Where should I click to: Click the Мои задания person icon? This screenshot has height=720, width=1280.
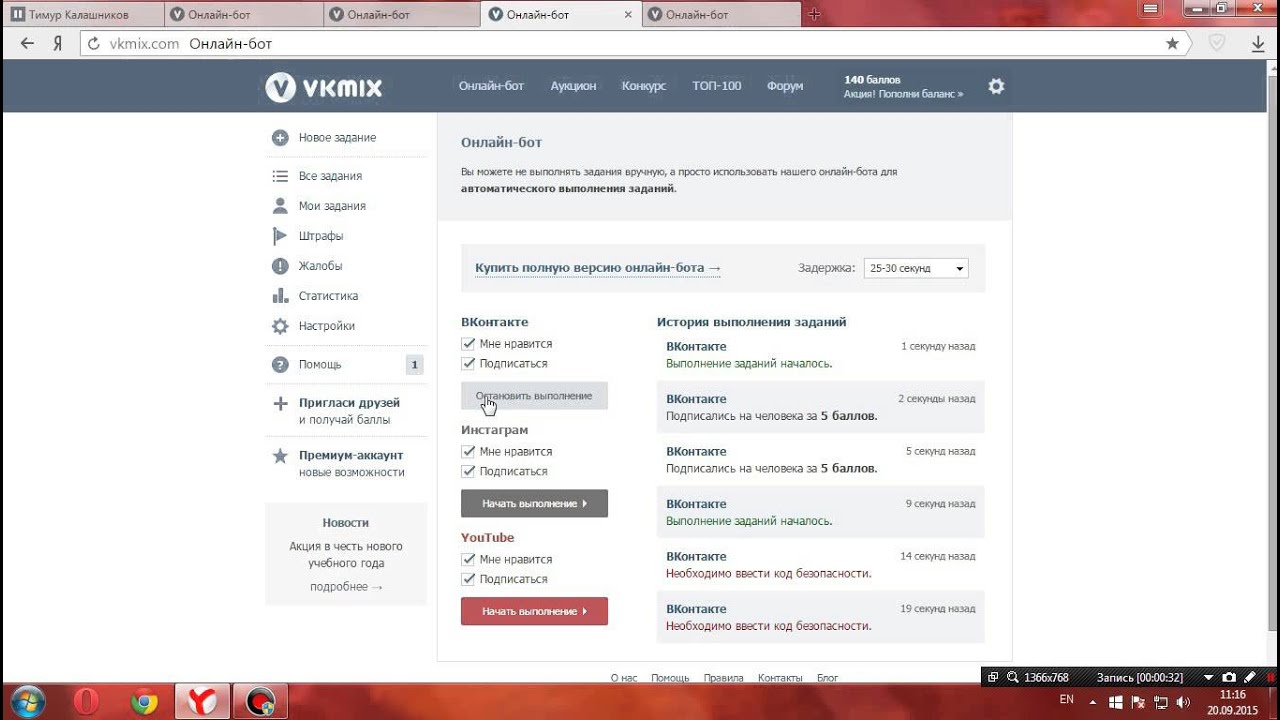(280, 206)
